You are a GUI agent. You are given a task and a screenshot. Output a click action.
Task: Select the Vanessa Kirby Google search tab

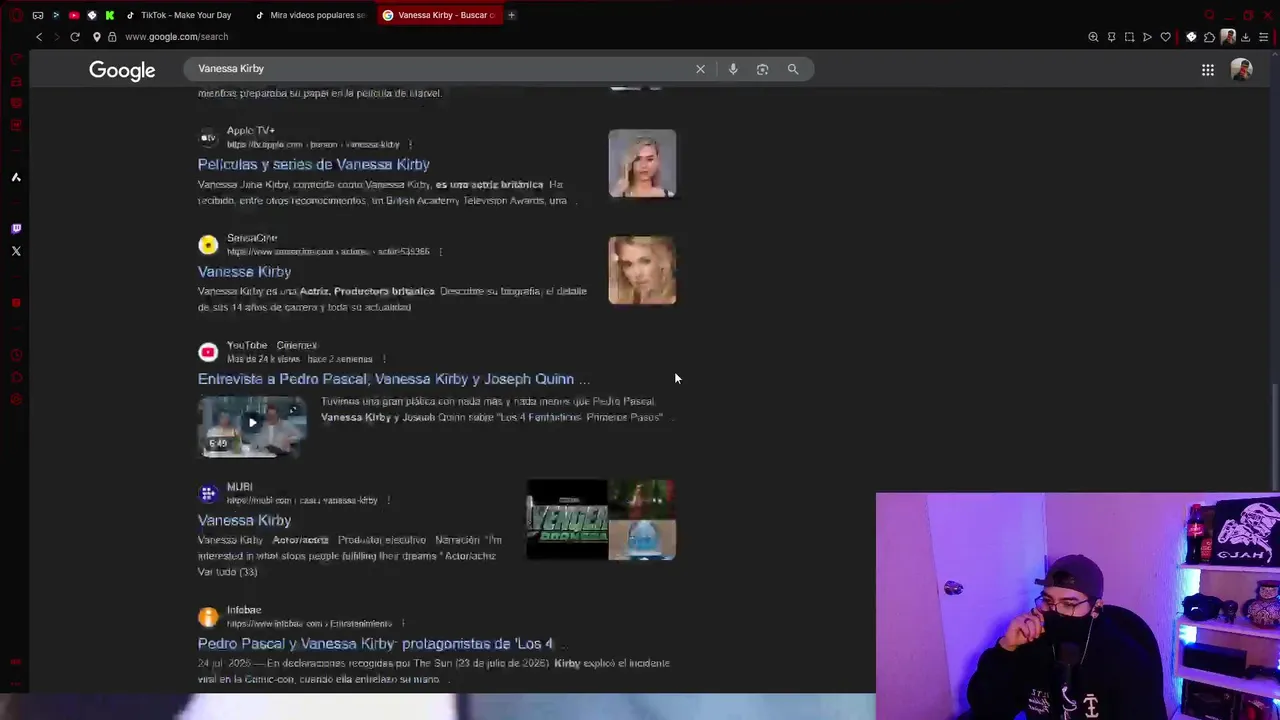[x=440, y=15]
